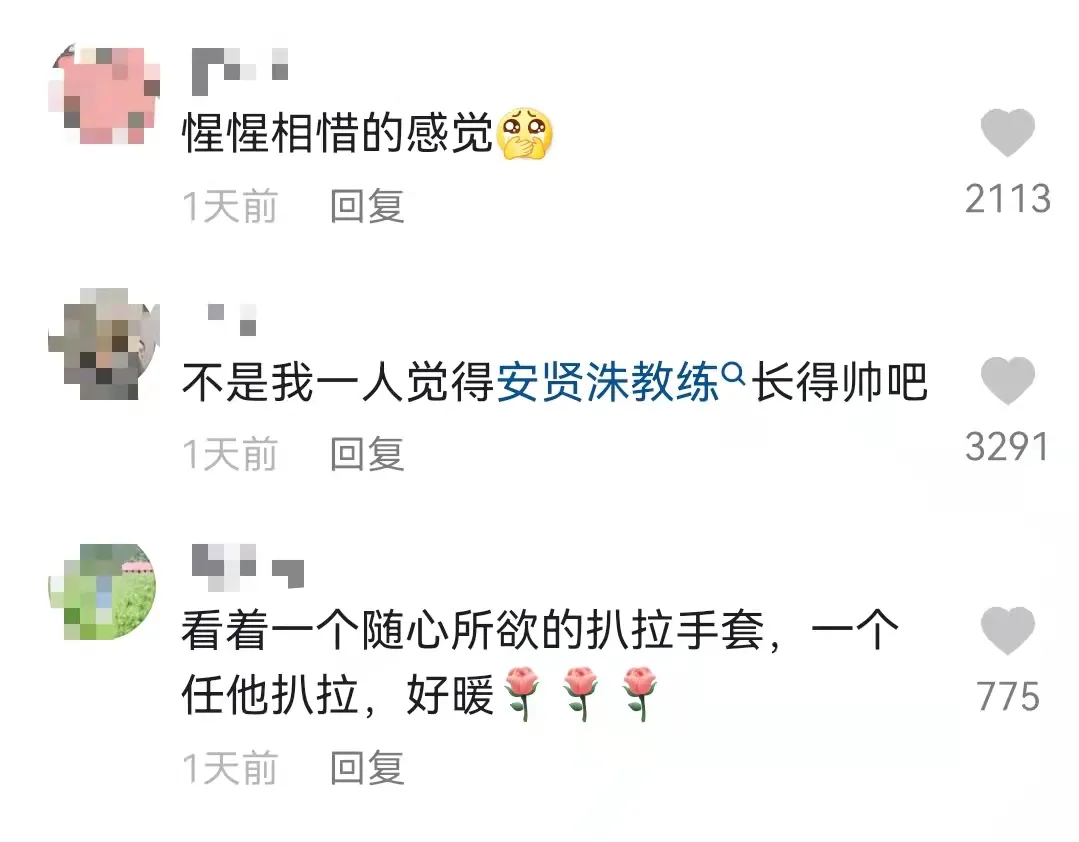
Task: Tap the teary-eyed emoji in first comment
Action: click(524, 133)
